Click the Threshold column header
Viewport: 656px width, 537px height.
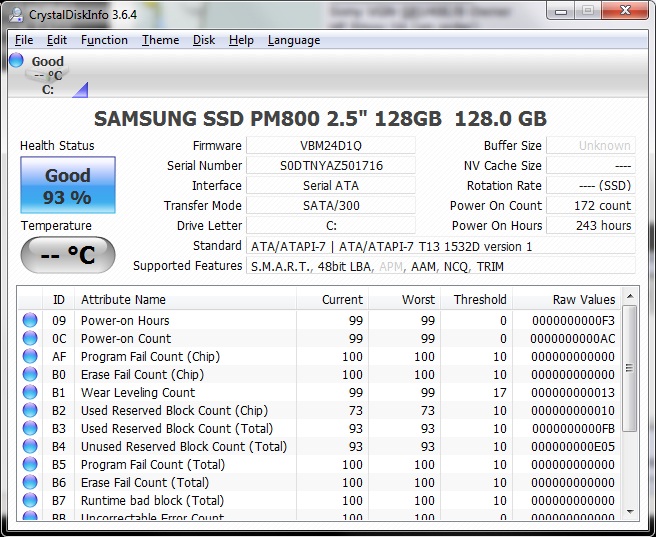[x=476, y=299]
